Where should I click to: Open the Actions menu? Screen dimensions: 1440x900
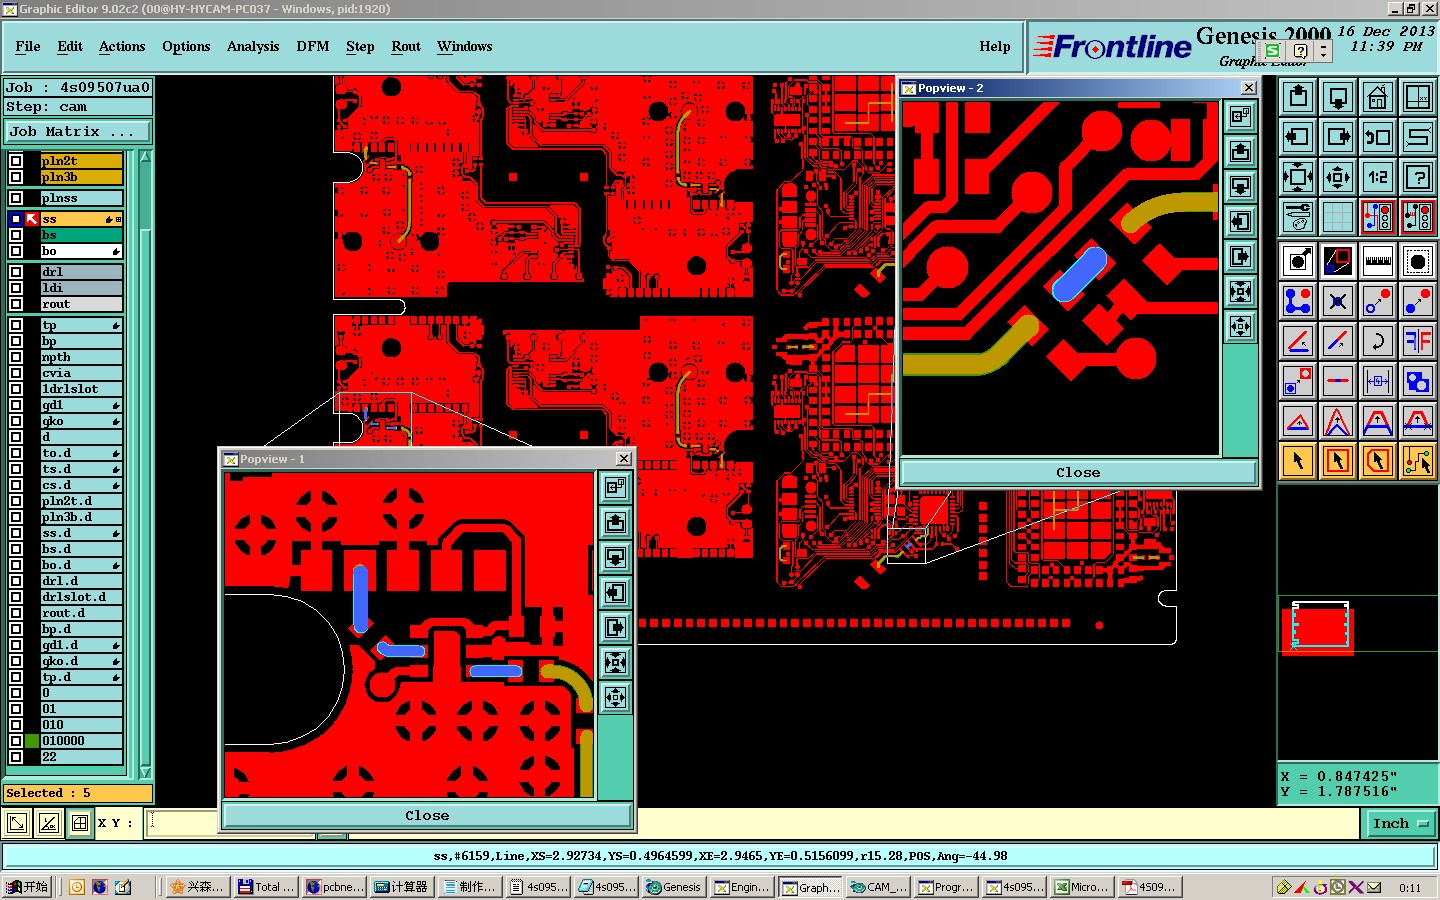click(x=122, y=47)
